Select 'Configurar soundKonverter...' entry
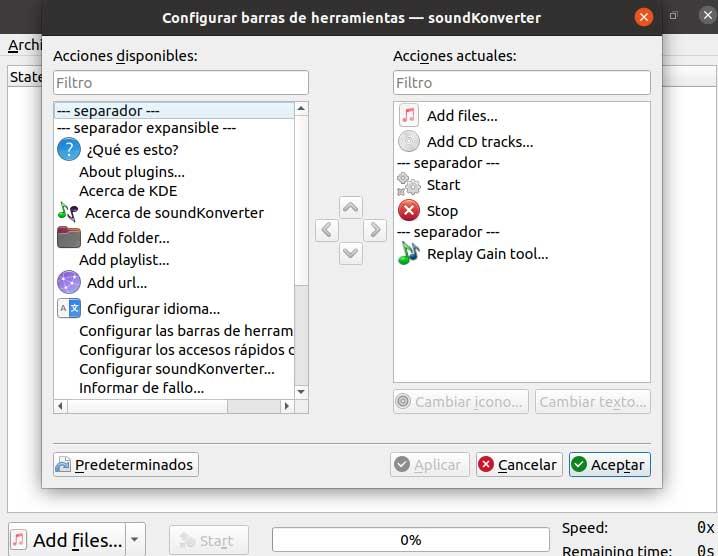This screenshot has width=718, height=556. pos(177,369)
